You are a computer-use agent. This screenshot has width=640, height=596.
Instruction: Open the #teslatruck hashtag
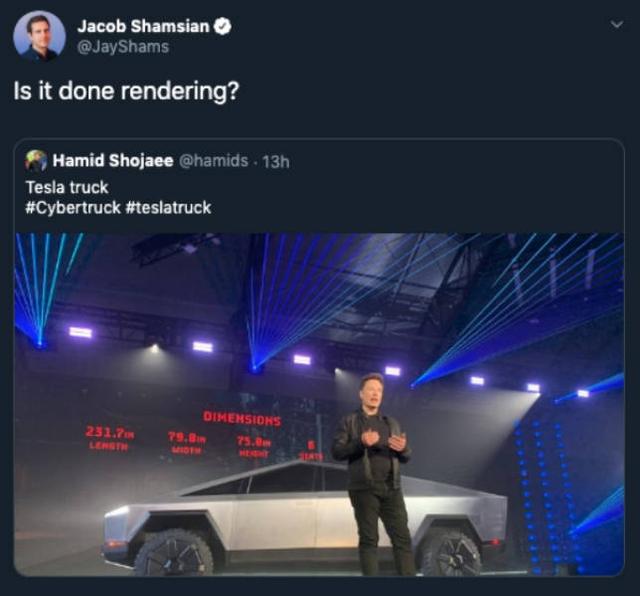(x=169, y=207)
